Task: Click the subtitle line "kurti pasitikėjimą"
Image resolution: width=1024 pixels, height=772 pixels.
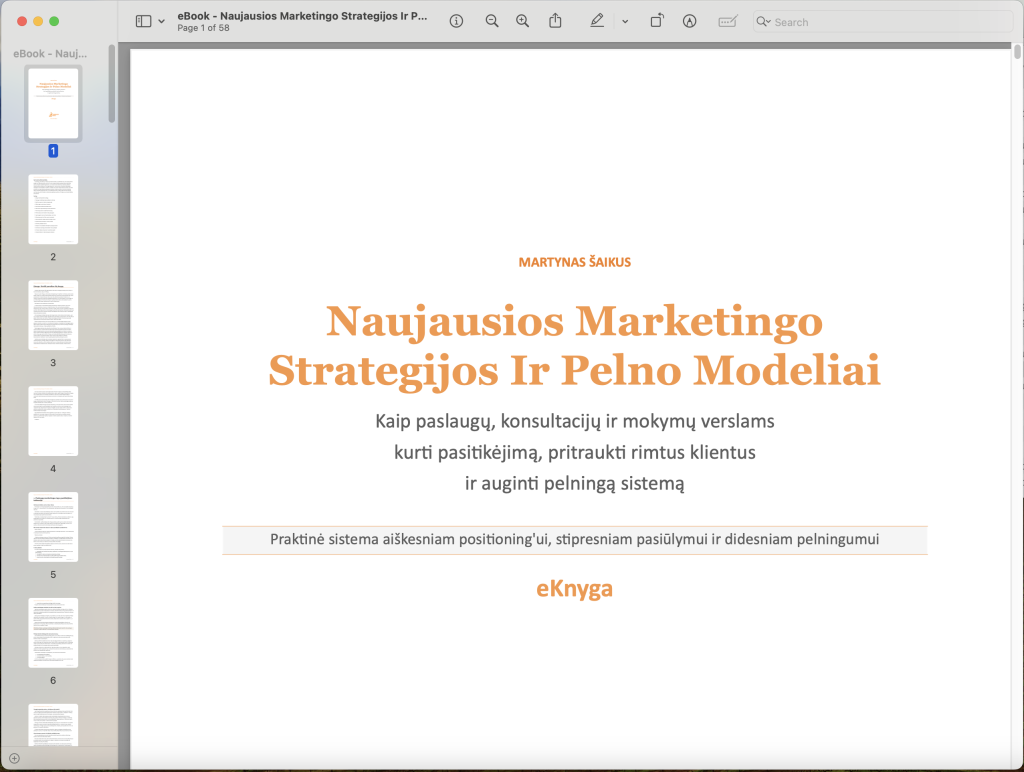Action: [x=575, y=453]
